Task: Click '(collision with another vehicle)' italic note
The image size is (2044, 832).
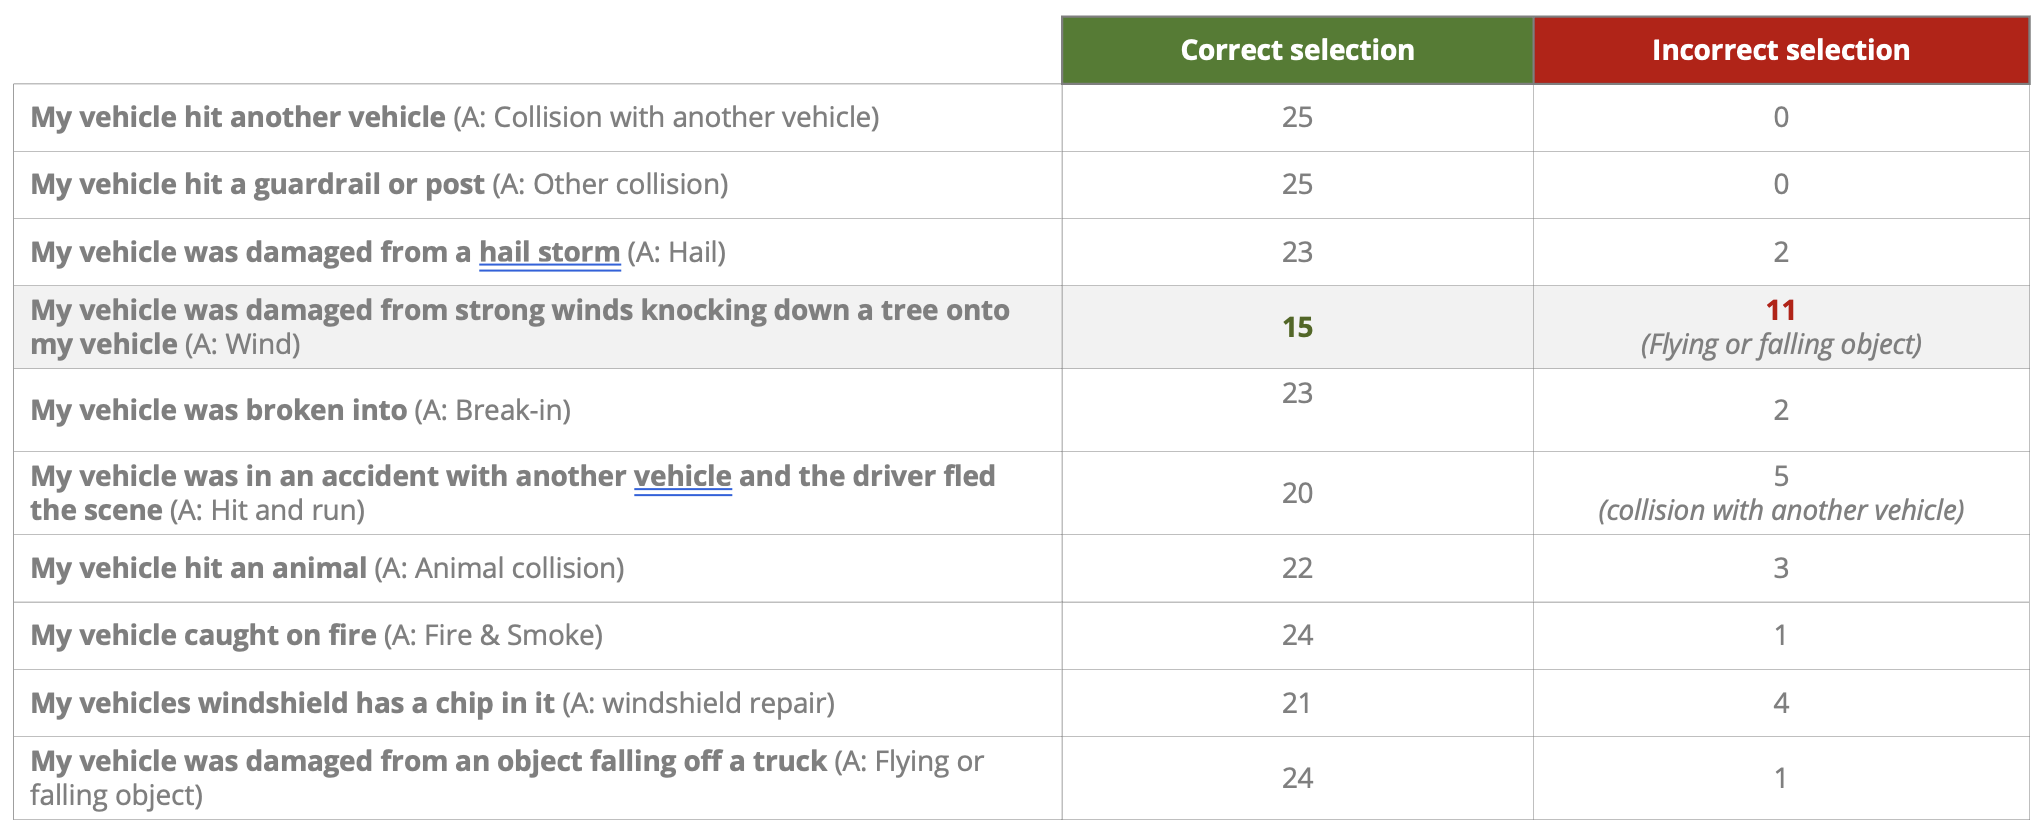Action: (1780, 511)
